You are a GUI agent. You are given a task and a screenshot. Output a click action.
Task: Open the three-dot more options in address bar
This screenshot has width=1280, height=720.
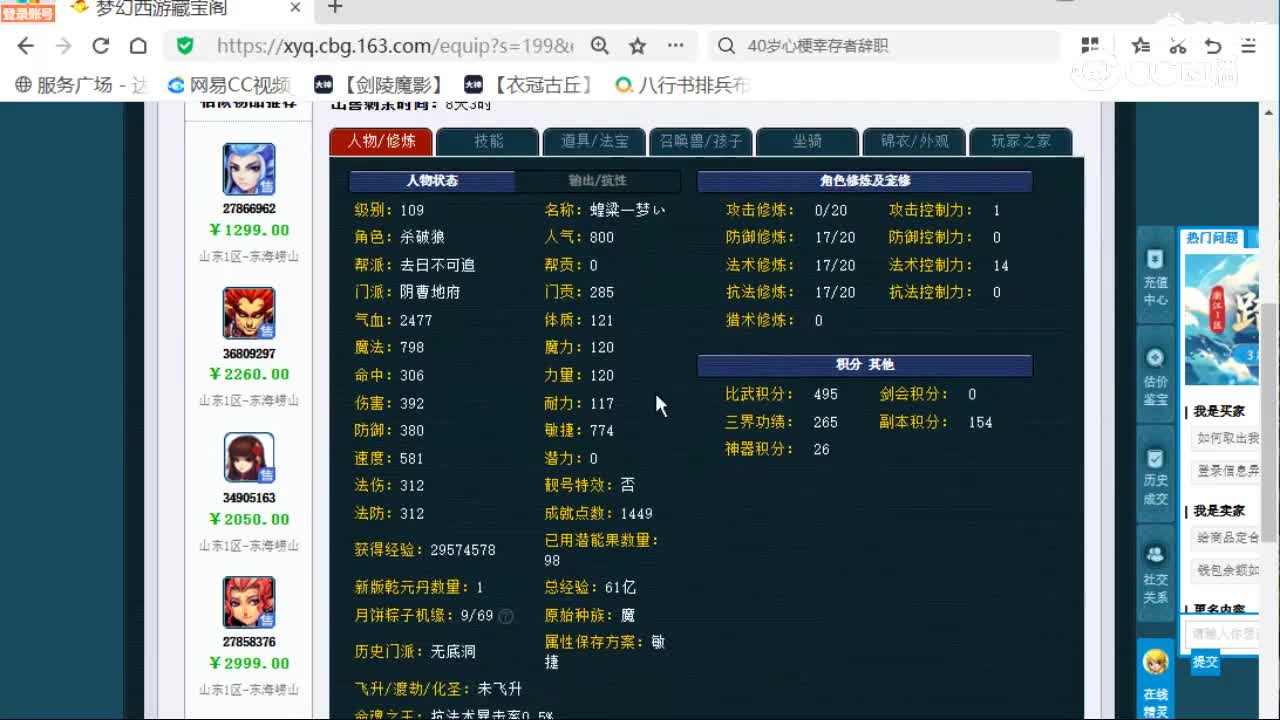[676, 46]
